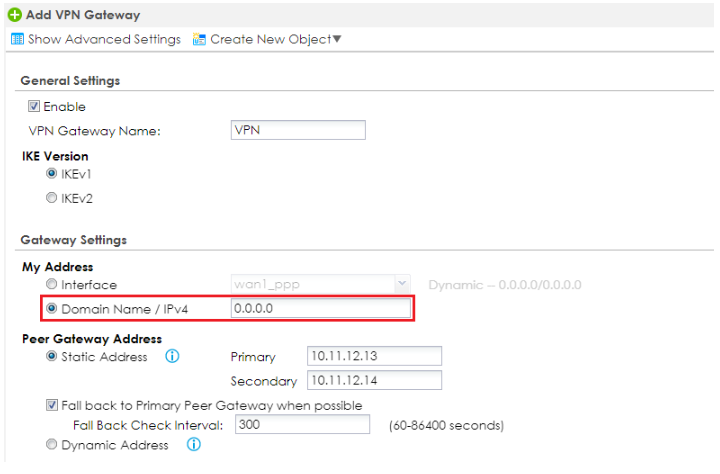Toggle the Enable checkbox
The image size is (720, 474).
(x=34, y=107)
